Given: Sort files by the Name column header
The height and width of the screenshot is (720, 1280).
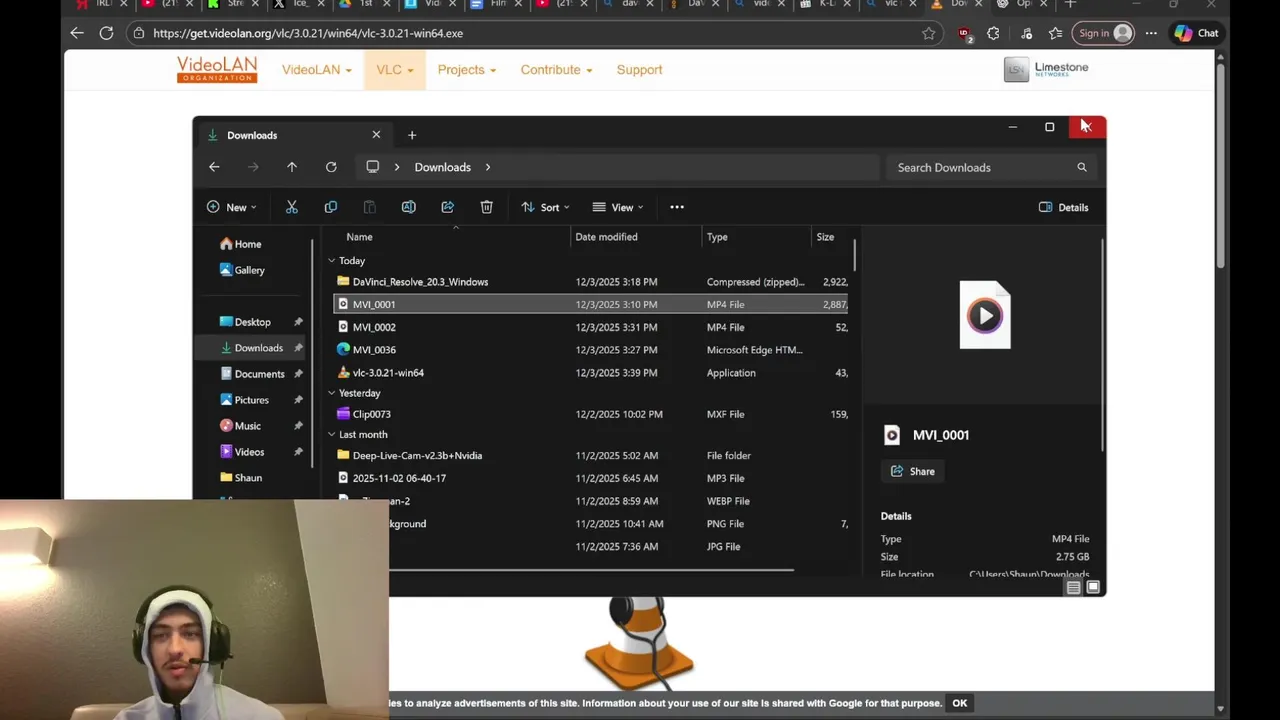Looking at the screenshot, I should (359, 237).
